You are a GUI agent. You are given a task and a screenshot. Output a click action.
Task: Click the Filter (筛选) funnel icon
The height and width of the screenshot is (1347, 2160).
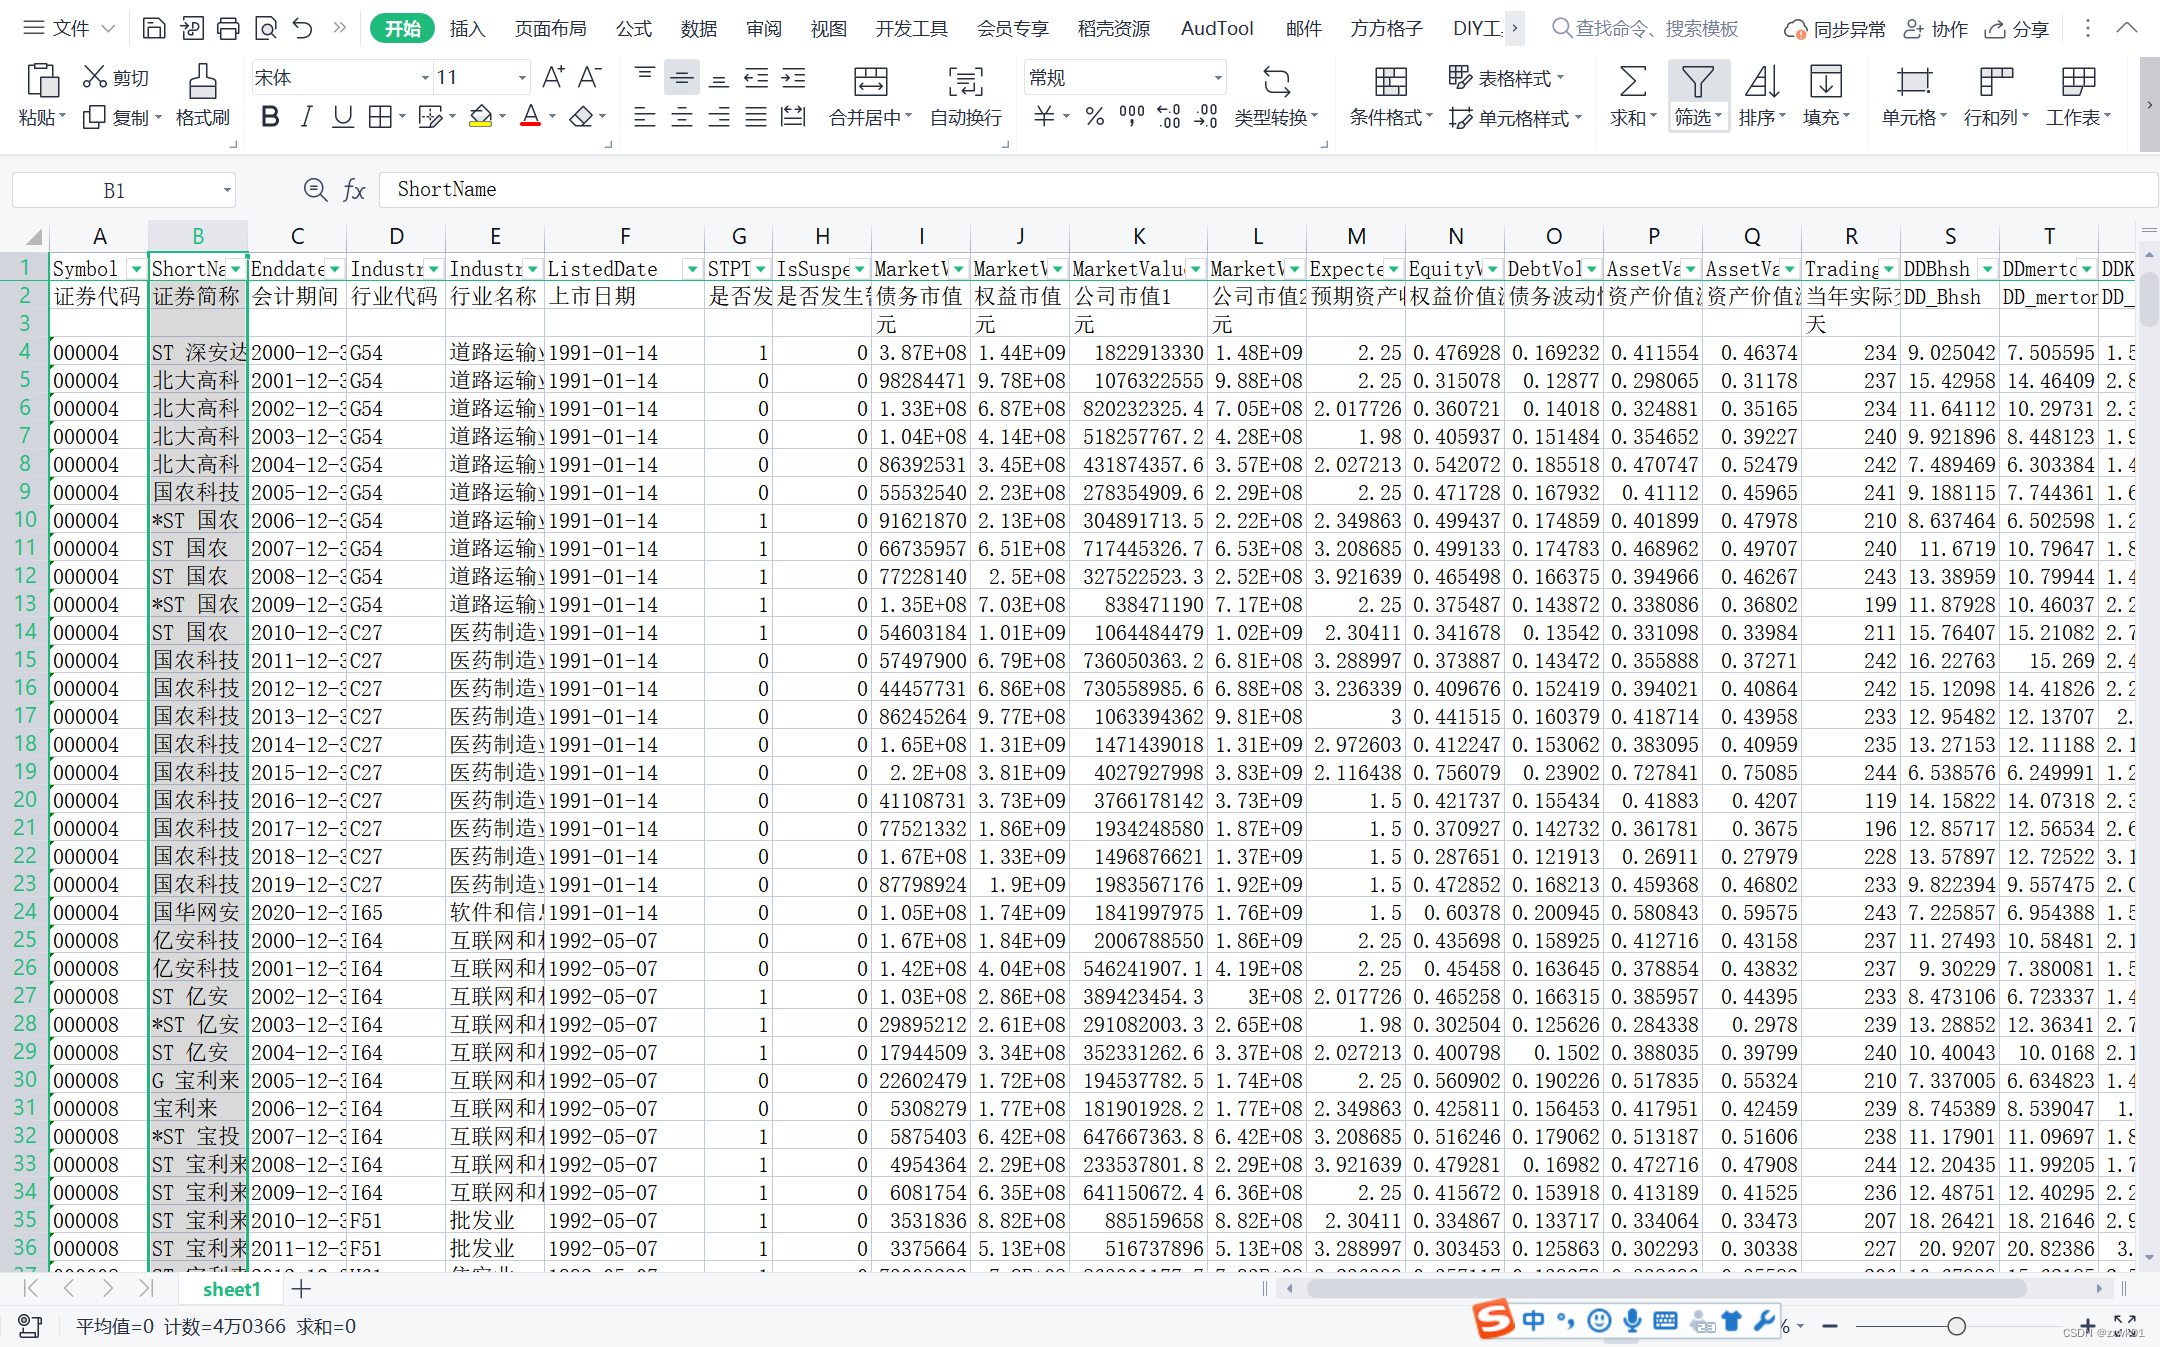[x=1697, y=82]
